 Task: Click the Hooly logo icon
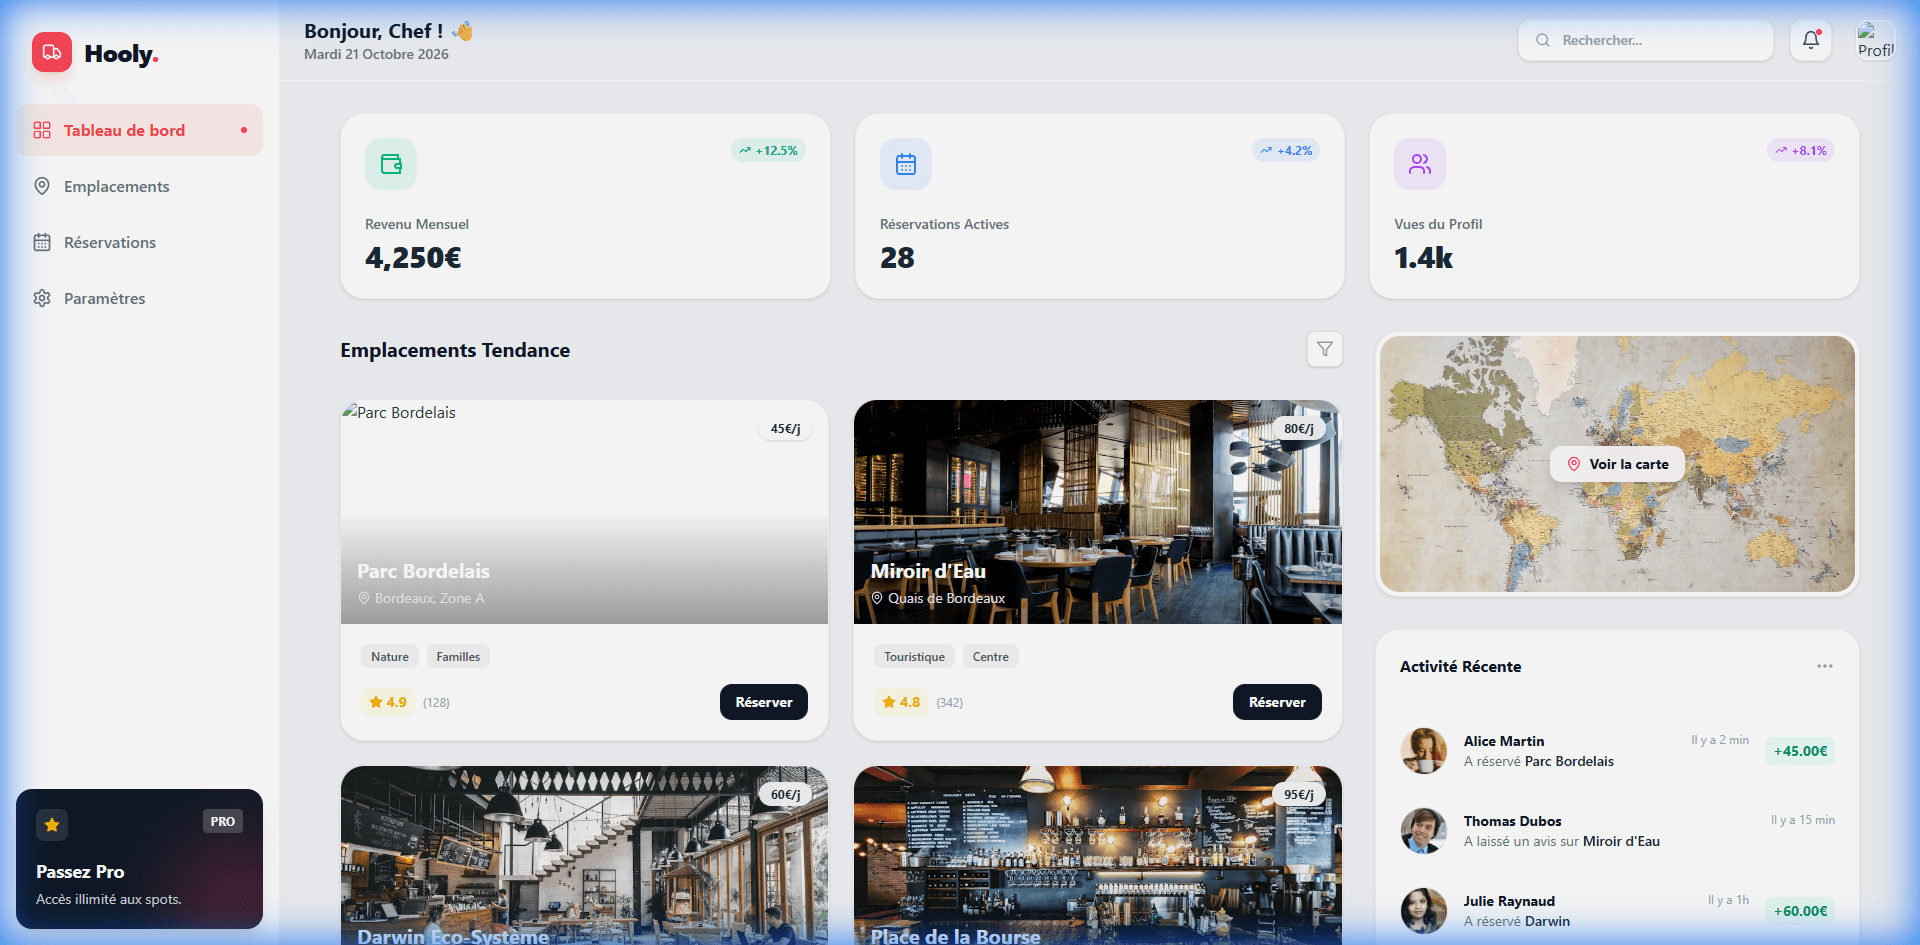tap(52, 52)
